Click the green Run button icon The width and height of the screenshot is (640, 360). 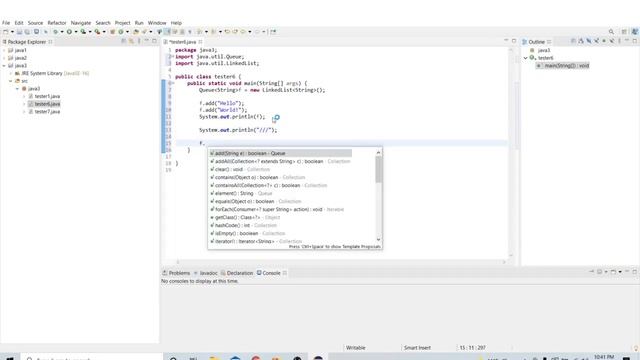coord(69,32)
